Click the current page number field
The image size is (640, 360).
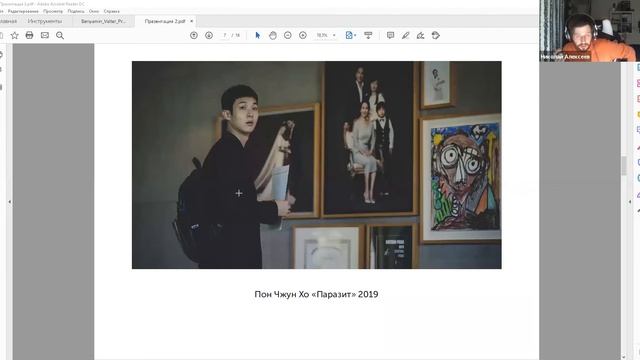coord(225,36)
